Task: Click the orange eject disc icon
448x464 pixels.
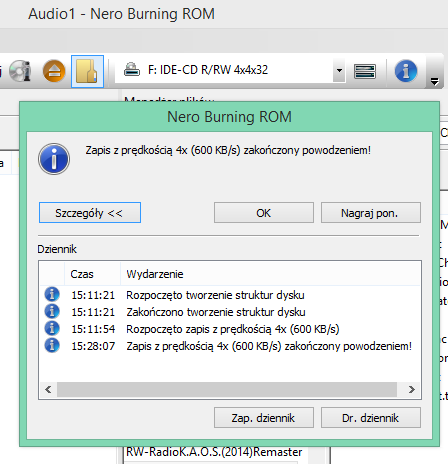Action: coord(54,71)
